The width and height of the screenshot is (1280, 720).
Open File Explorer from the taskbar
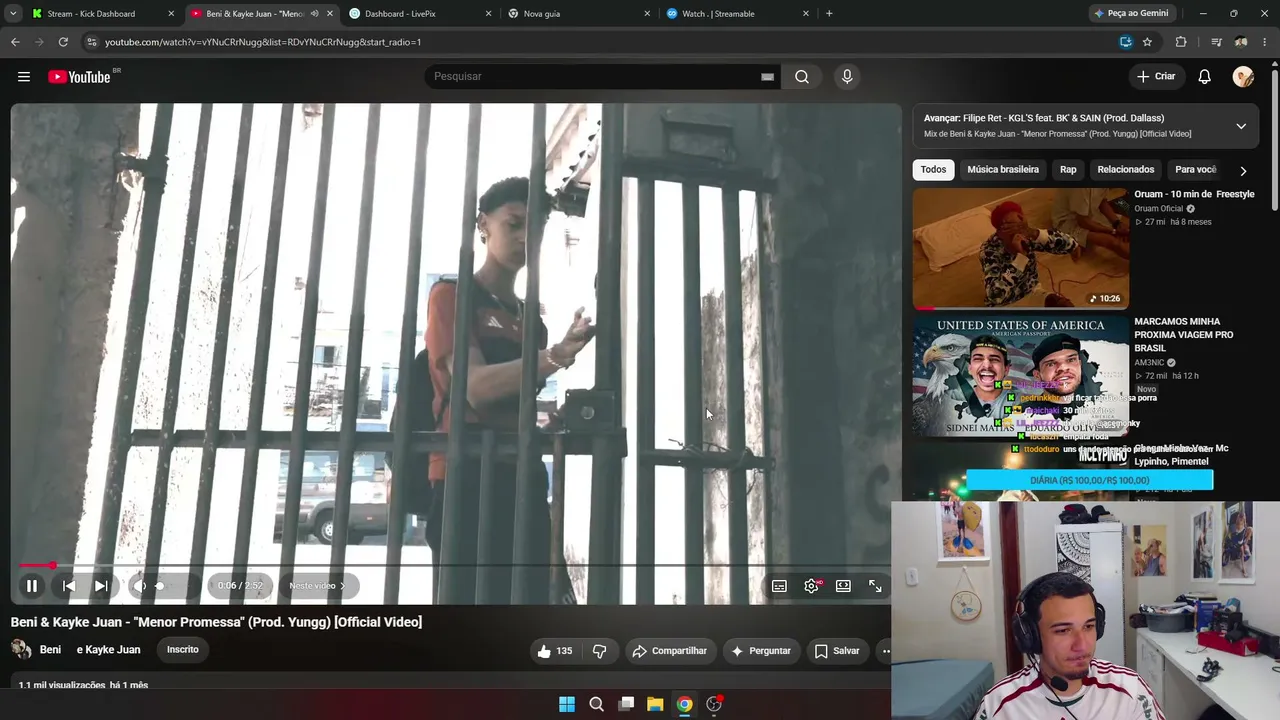pyautogui.click(x=655, y=705)
